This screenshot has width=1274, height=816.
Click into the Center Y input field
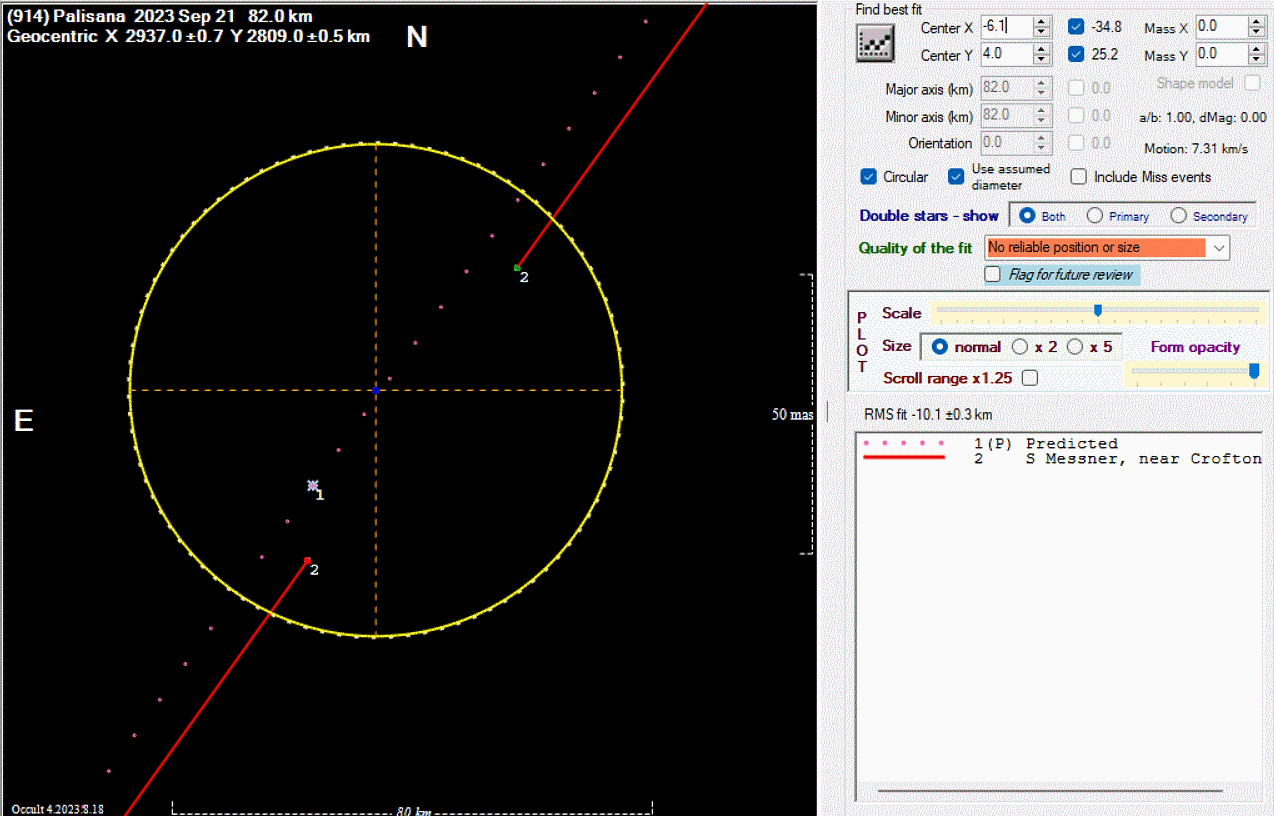(1005, 54)
